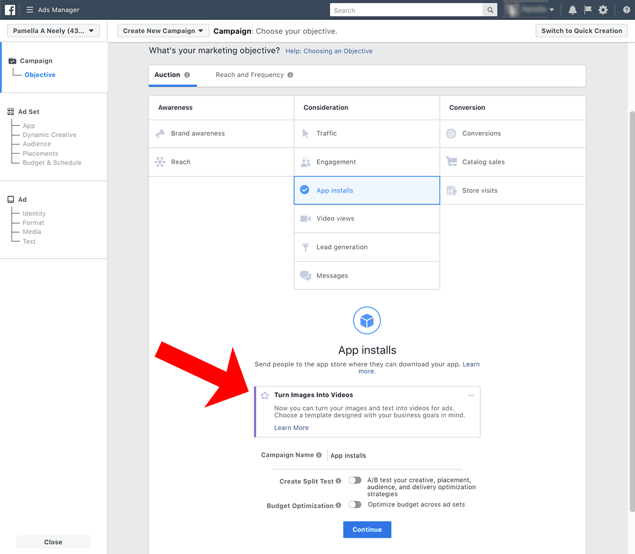This screenshot has width=635, height=554.
Task: Open the notifications bell
Action: (x=572, y=10)
